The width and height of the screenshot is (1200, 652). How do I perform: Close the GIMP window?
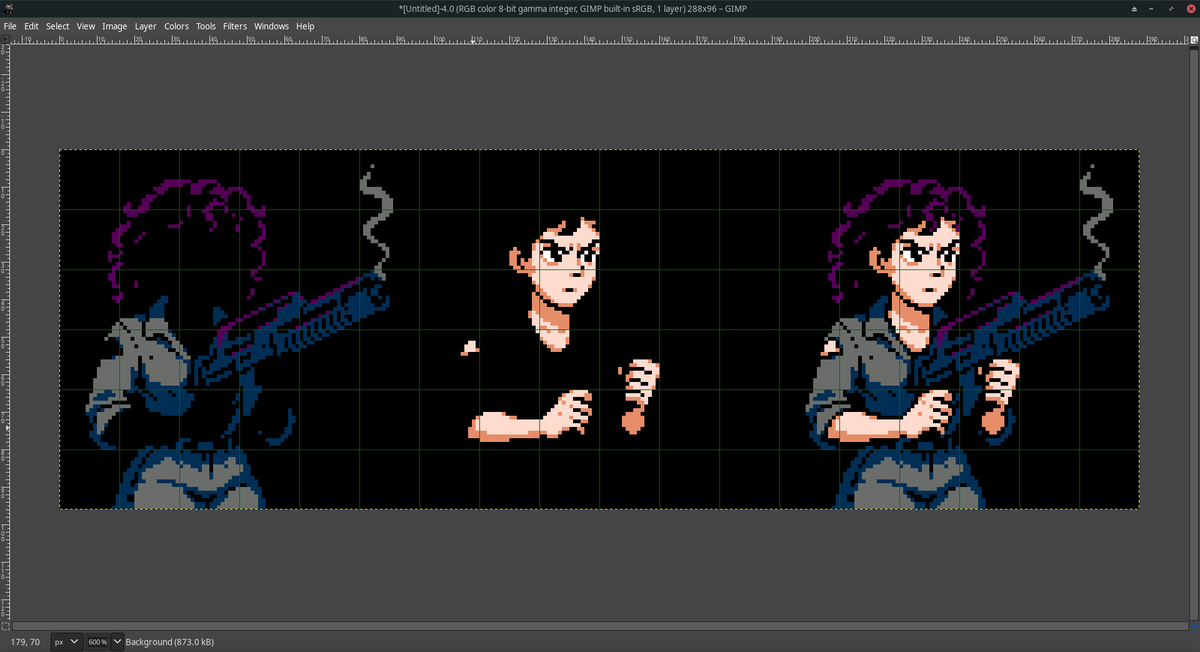(1189, 9)
